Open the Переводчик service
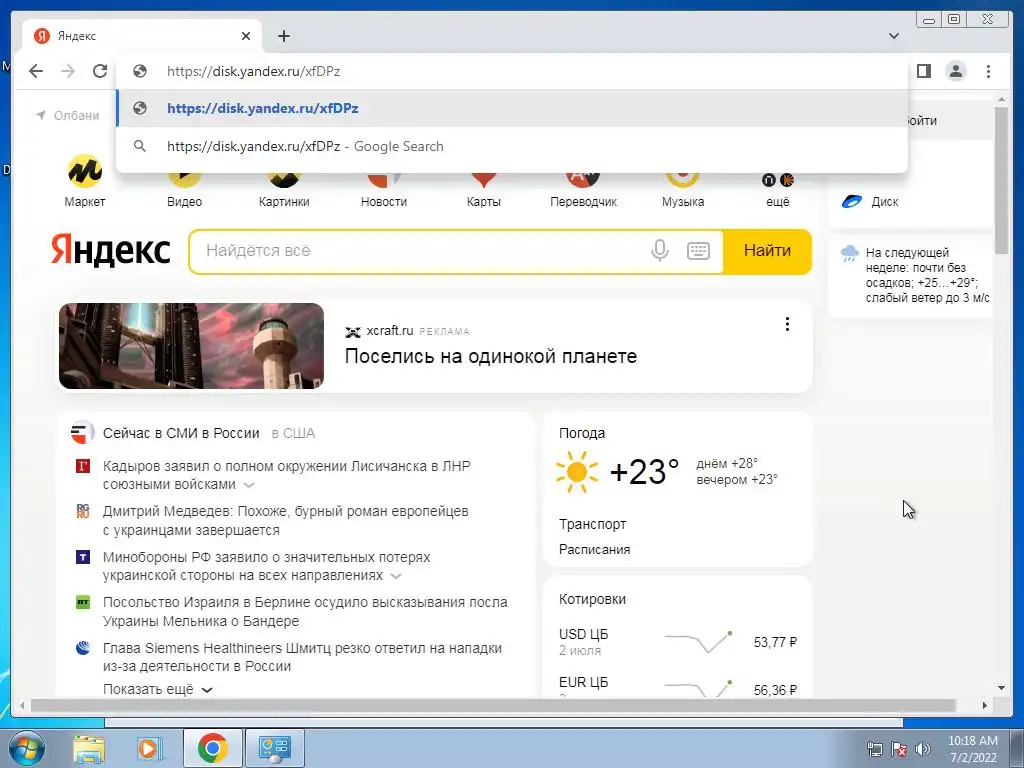 point(583,189)
